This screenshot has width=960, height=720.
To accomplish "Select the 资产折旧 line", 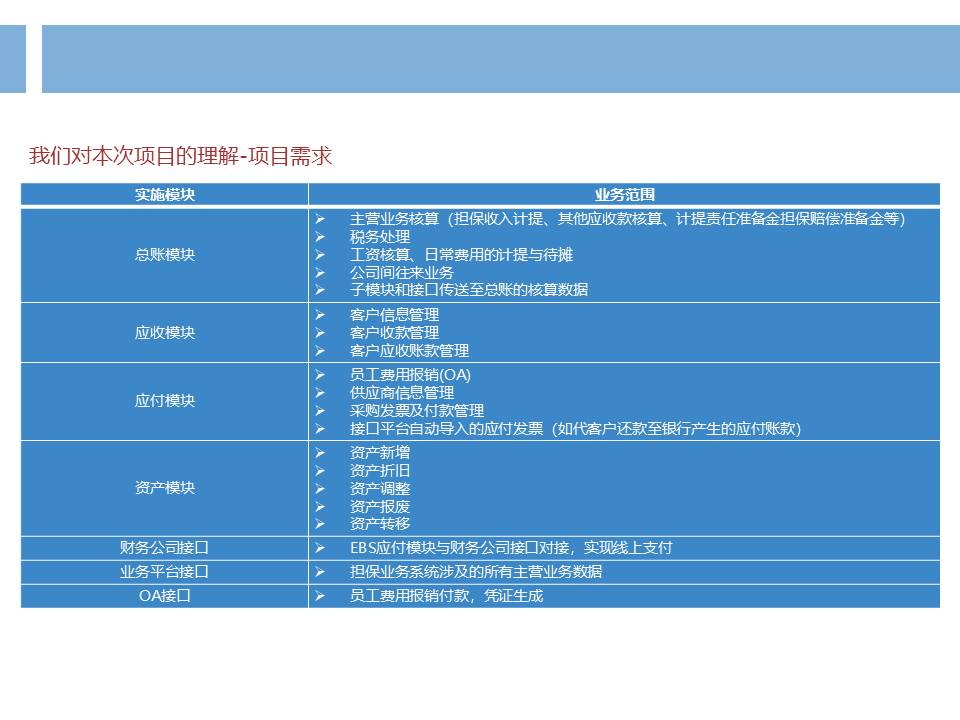I will [x=380, y=471].
